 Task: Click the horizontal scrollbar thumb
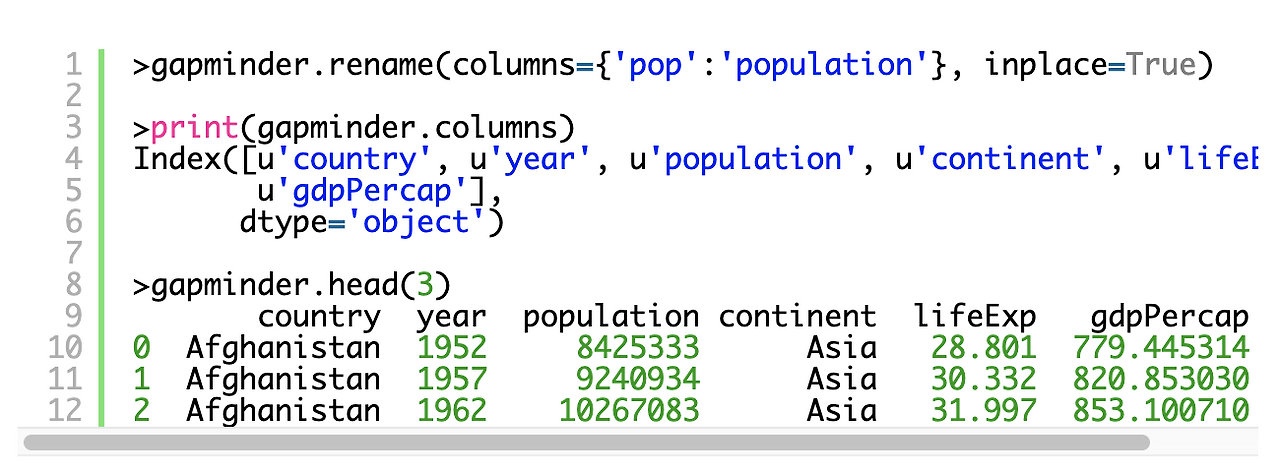click(586, 441)
